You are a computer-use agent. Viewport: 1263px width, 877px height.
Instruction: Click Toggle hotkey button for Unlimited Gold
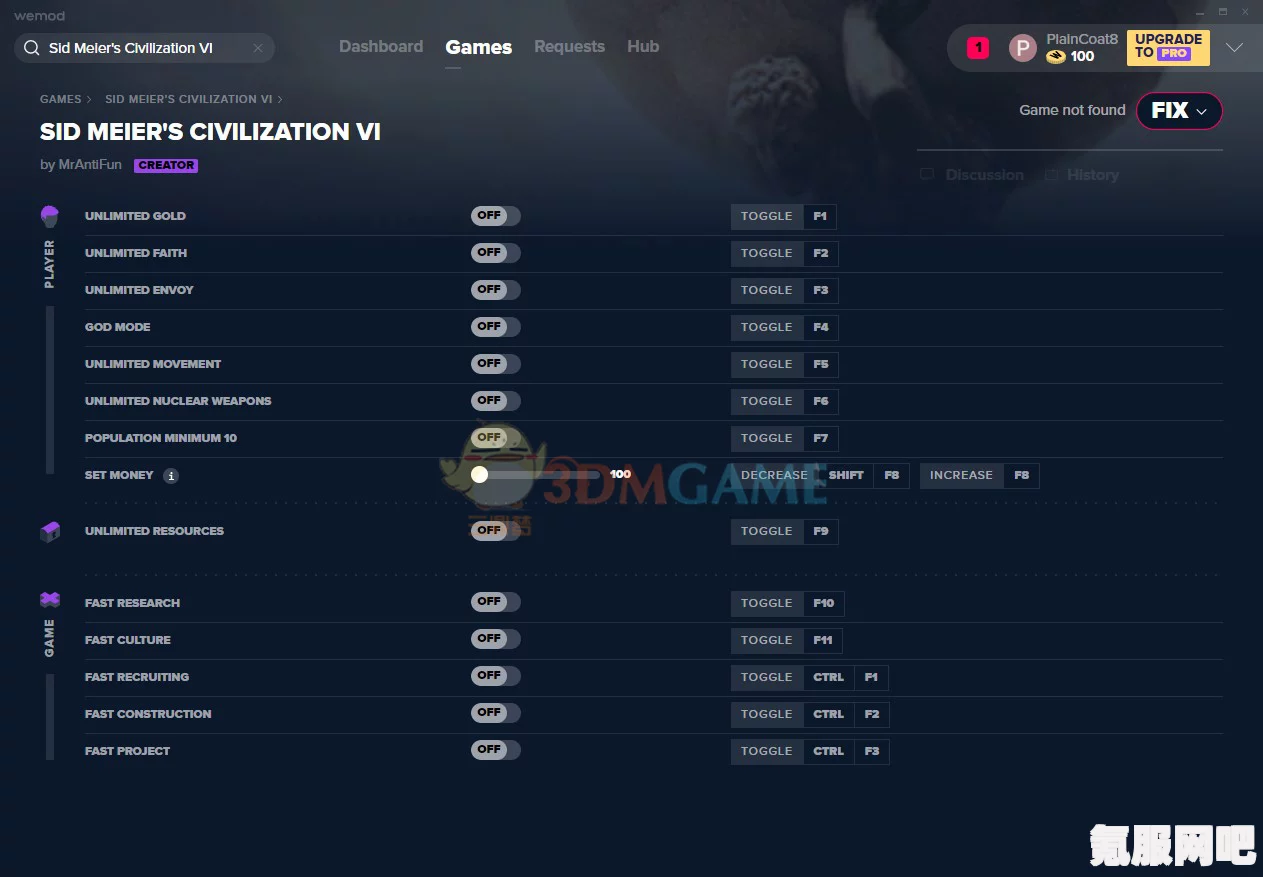pyautogui.click(x=767, y=216)
